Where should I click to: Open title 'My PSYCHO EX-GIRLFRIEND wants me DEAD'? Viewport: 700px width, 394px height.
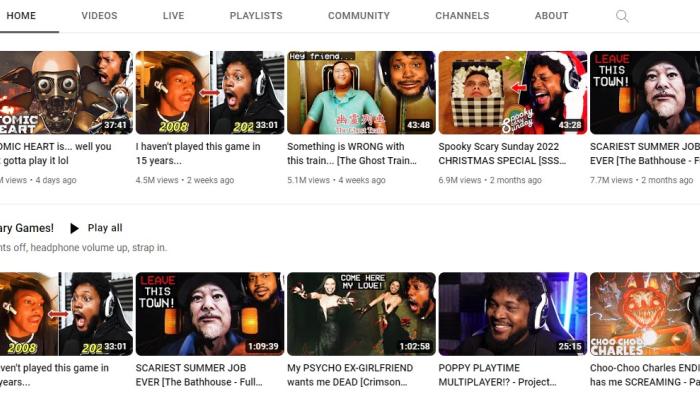pyautogui.click(x=350, y=375)
